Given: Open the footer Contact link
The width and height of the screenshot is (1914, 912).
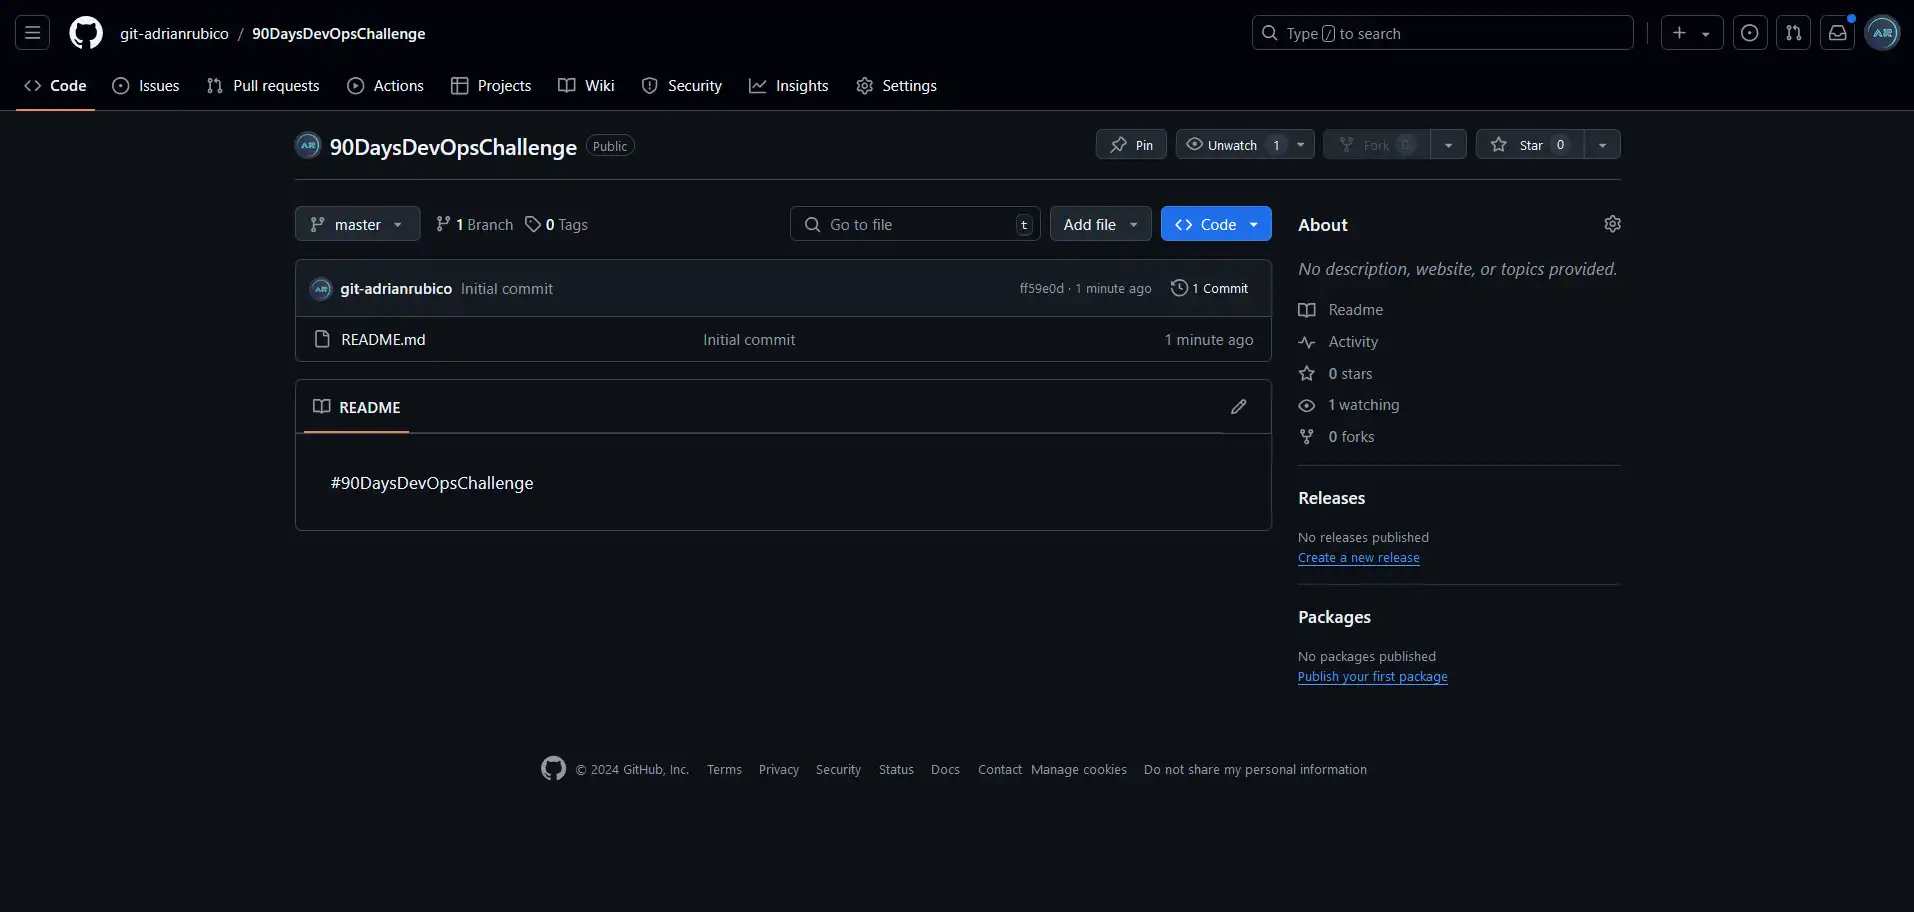Looking at the screenshot, I should click(x=1000, y=770).
